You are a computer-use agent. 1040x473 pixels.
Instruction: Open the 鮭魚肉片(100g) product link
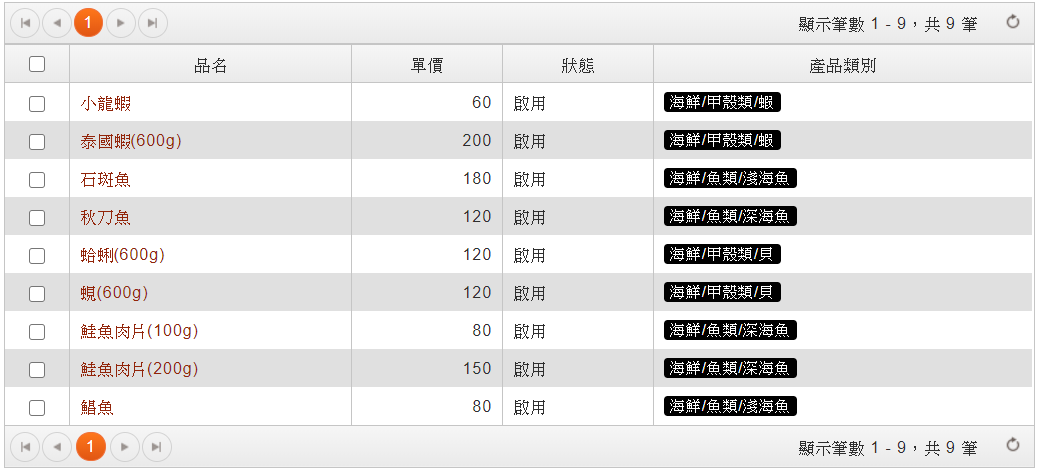pyautogui.click(x=139, y=331)
